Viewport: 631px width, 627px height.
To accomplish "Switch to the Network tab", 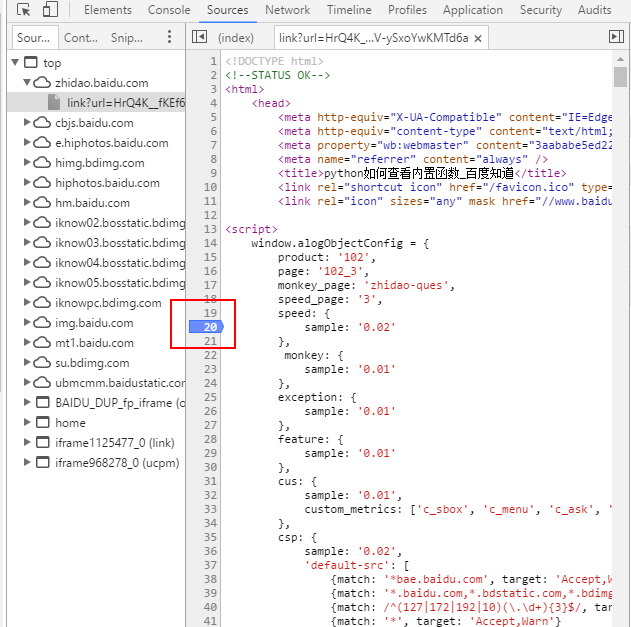I will click(x=287, y=10).
